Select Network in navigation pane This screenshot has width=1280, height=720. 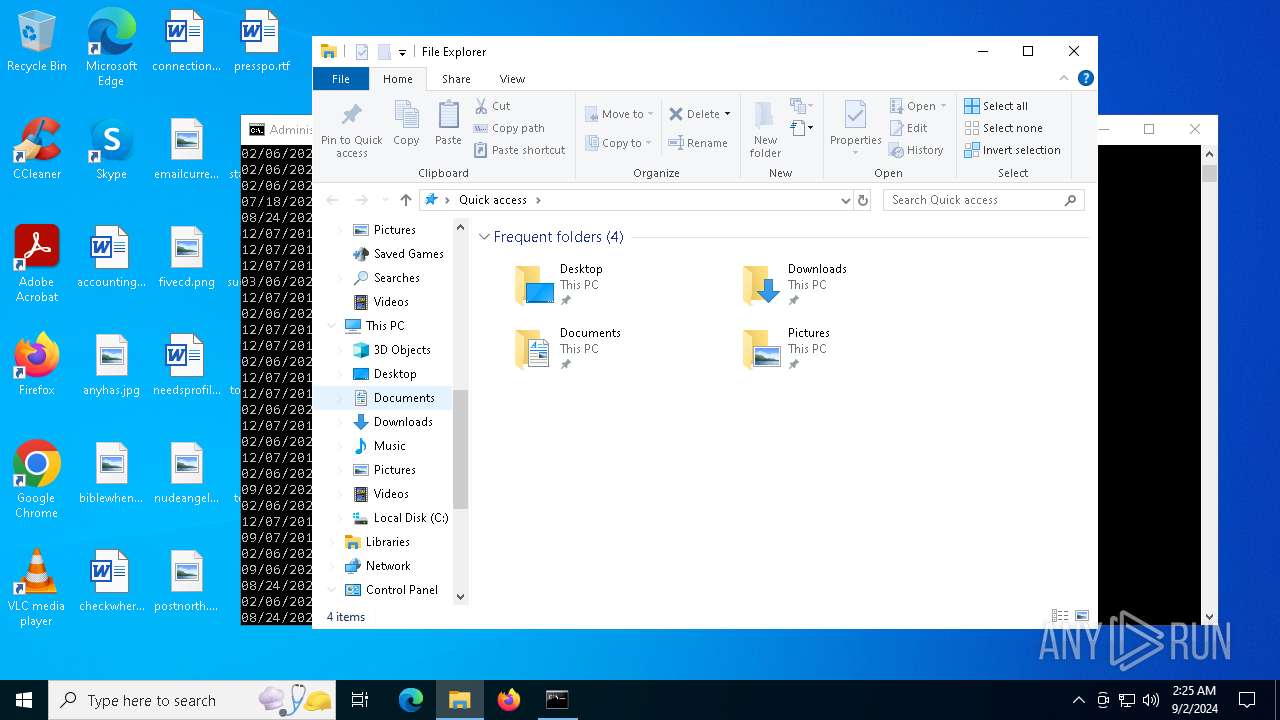pos(377,566)
